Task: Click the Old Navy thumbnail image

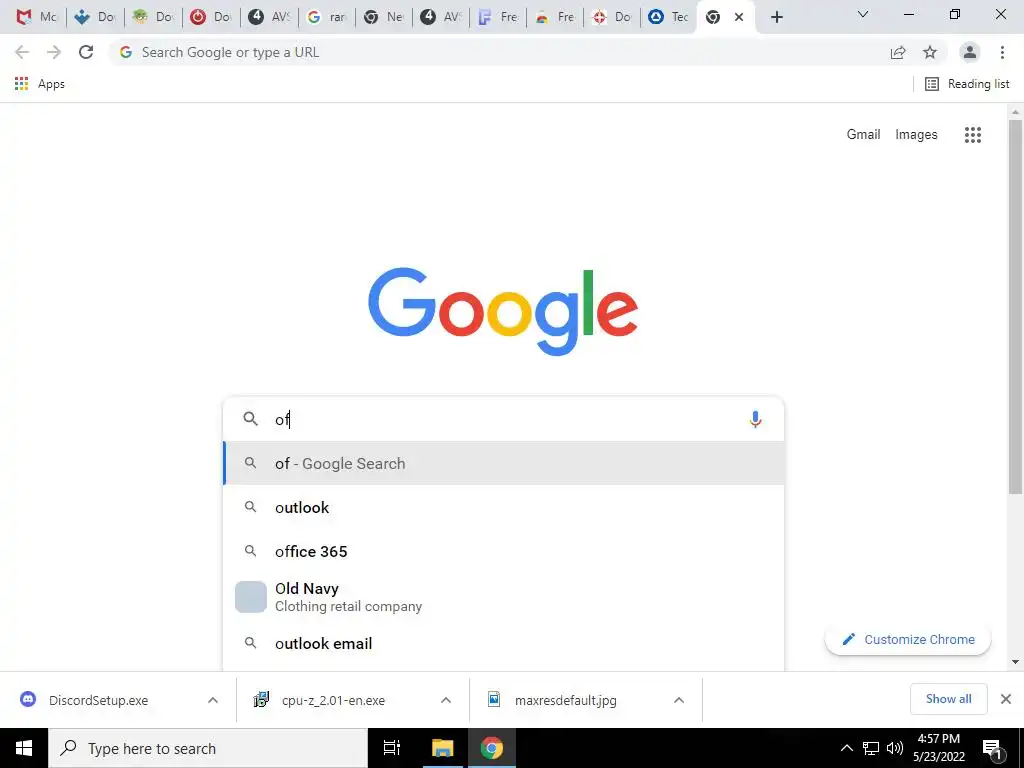Action: [251, 597]
